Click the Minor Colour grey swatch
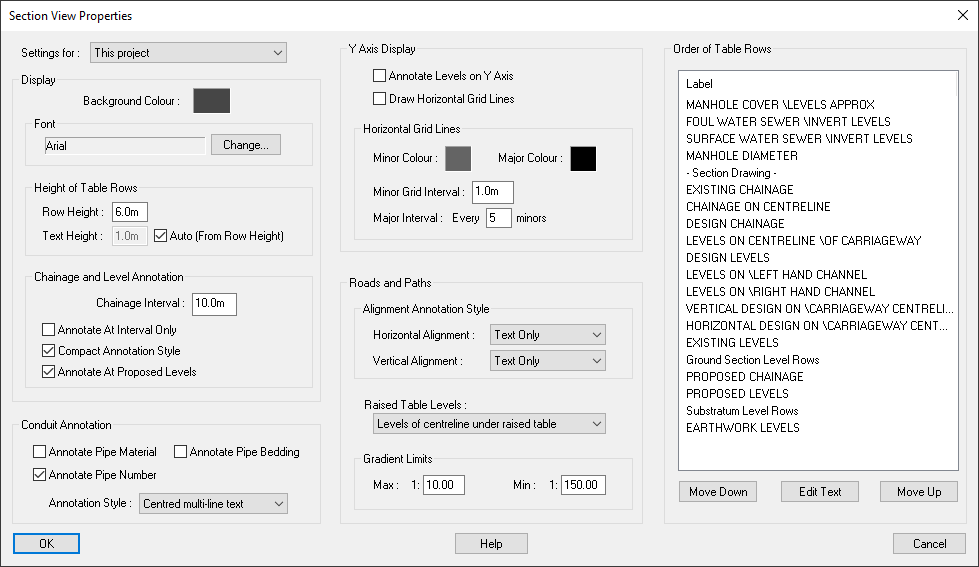 pos(458,158)
